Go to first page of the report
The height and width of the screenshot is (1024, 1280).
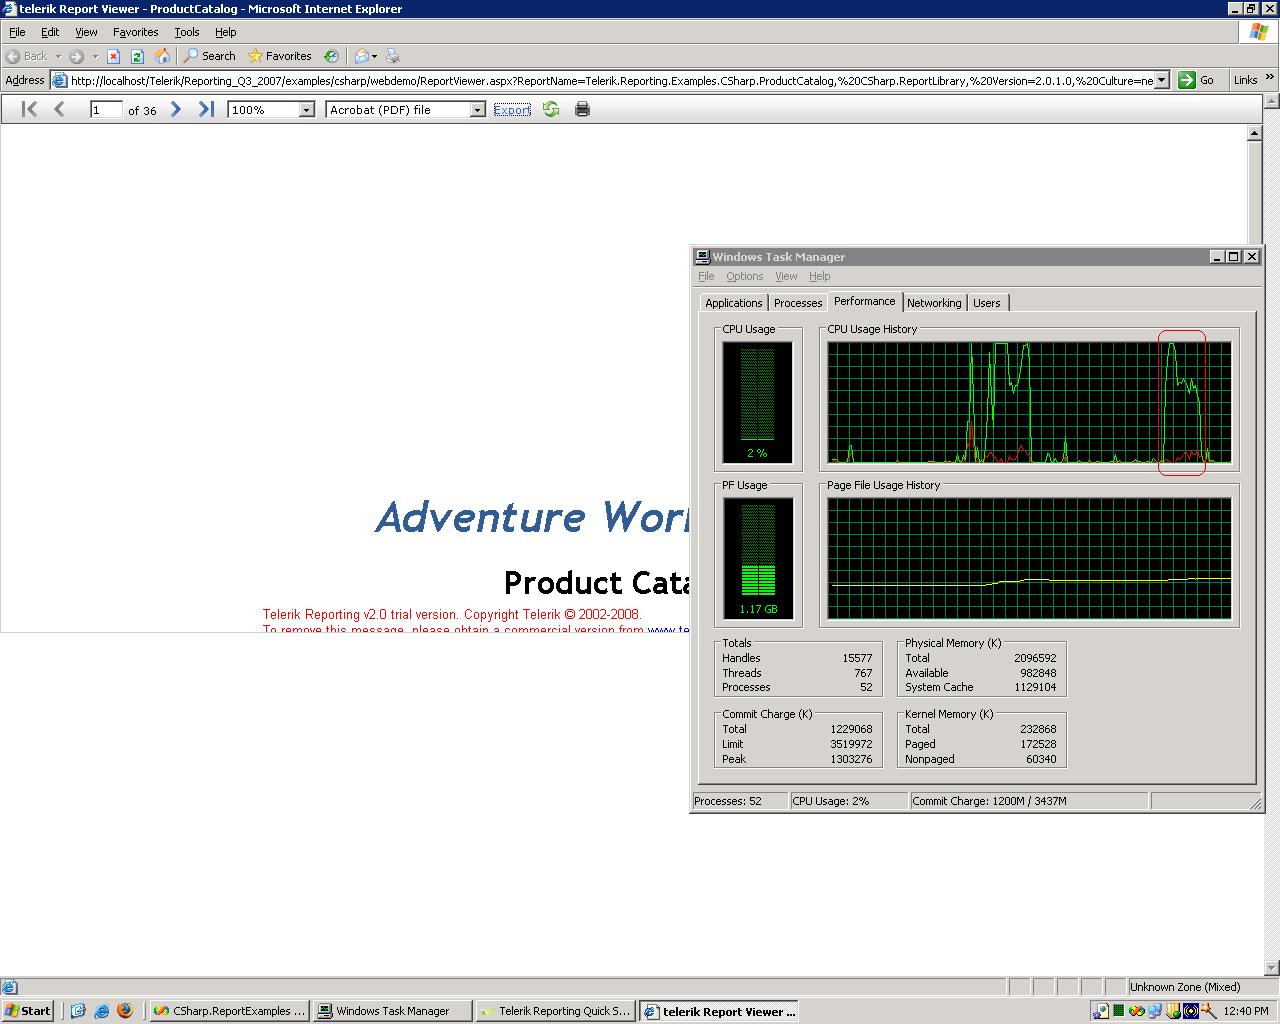coord(29,109)
